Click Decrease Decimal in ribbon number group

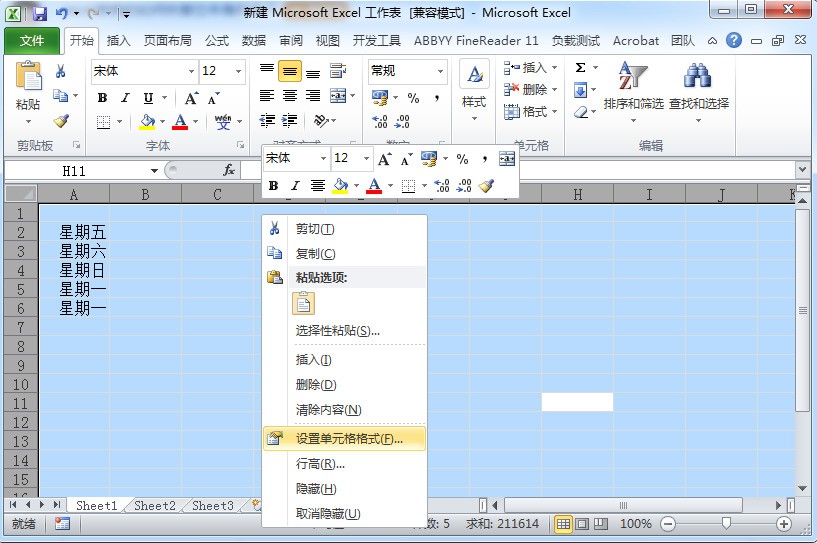click(x=402, y=121)
